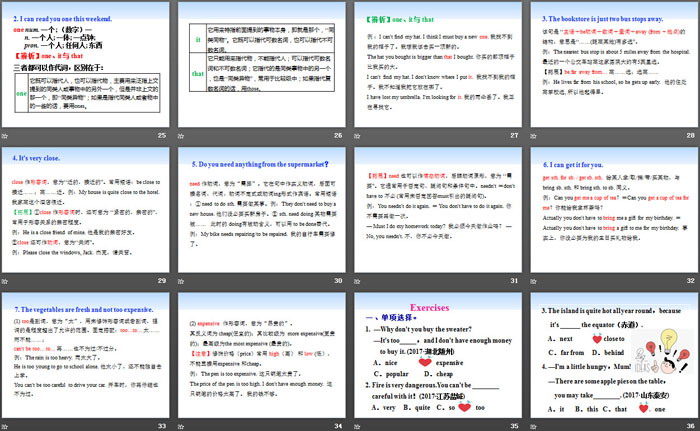Select slide 34 explaining 'expensive'

pyautogui.click(x=262, y=355)
